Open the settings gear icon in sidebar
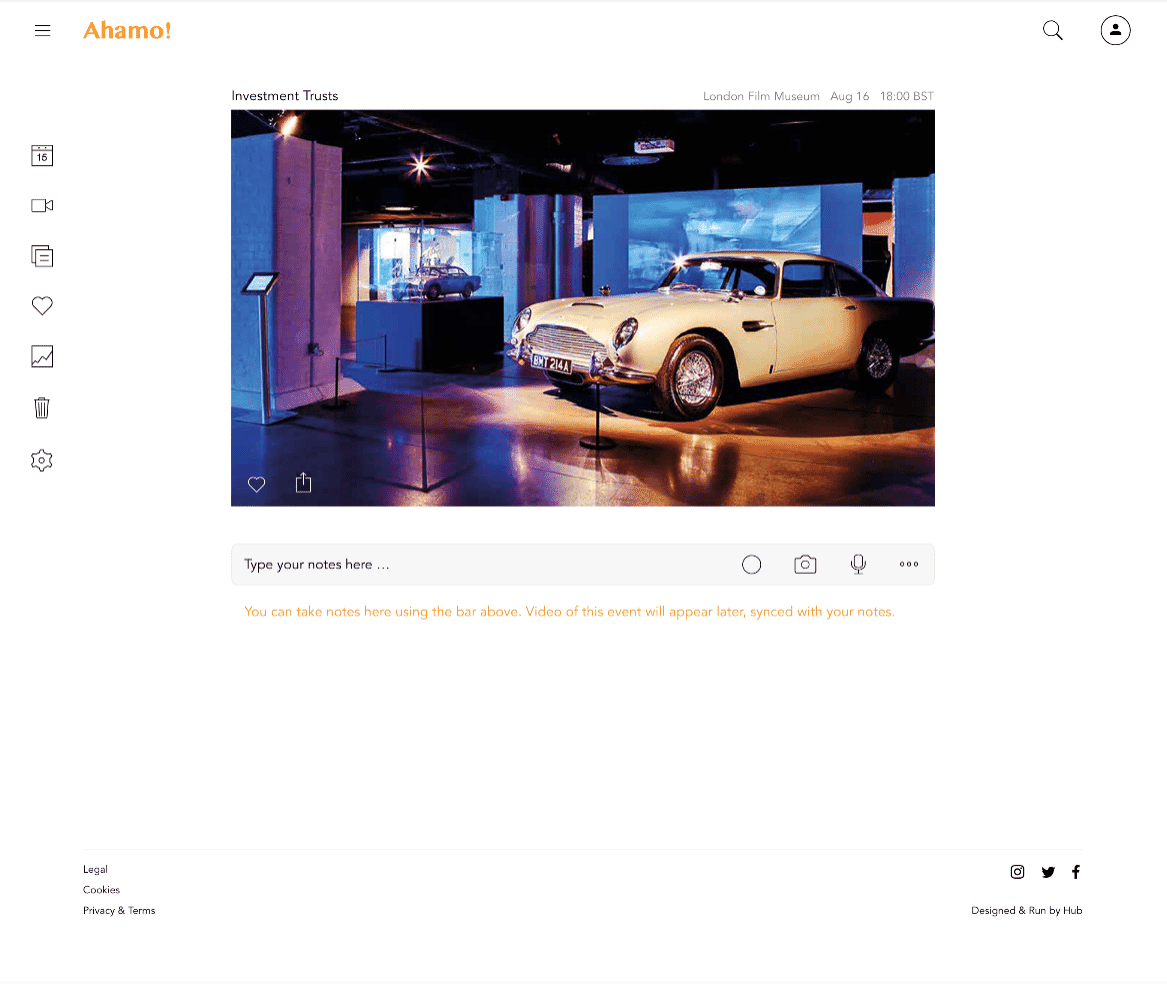1167x984 pixels. (42, 460)
